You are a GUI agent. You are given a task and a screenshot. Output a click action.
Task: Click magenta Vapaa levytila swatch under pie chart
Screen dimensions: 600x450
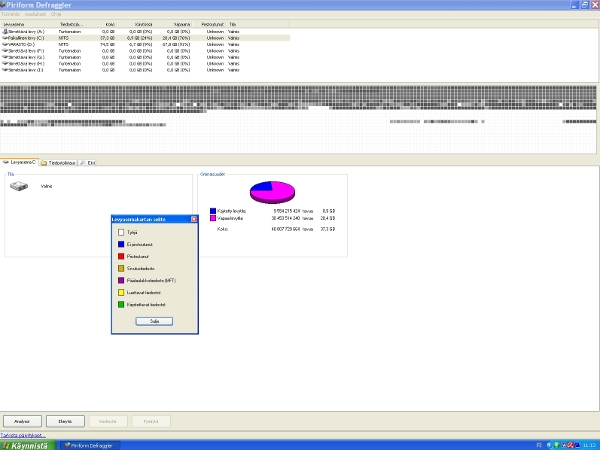[x=213, y=218]
